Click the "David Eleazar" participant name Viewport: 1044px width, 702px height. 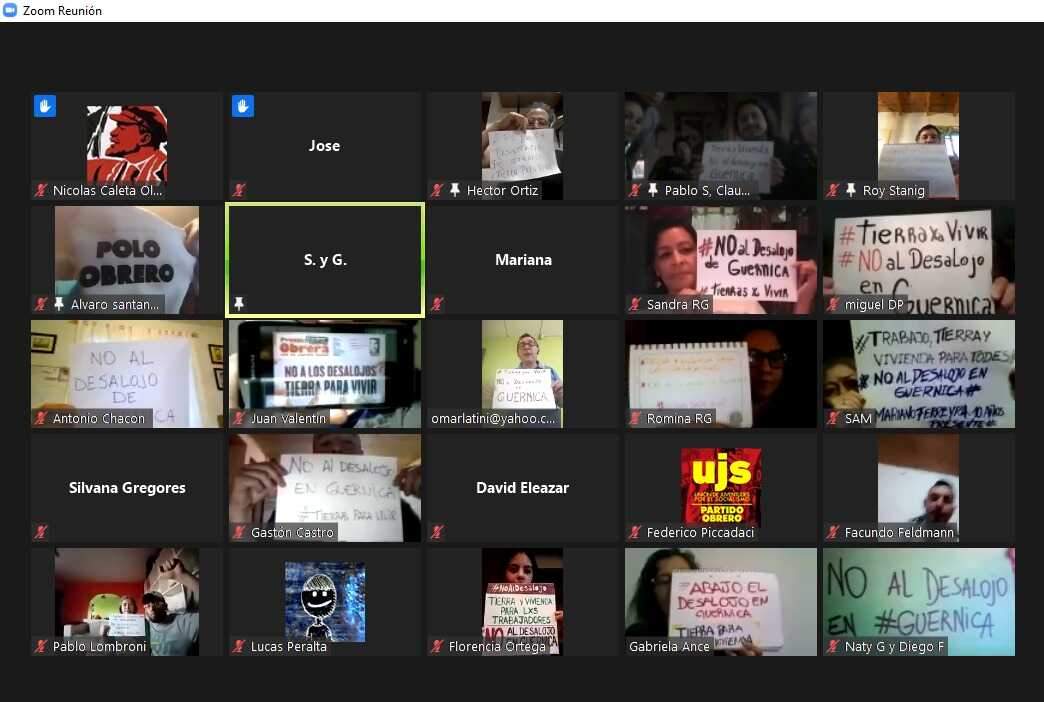coord(523,488)
